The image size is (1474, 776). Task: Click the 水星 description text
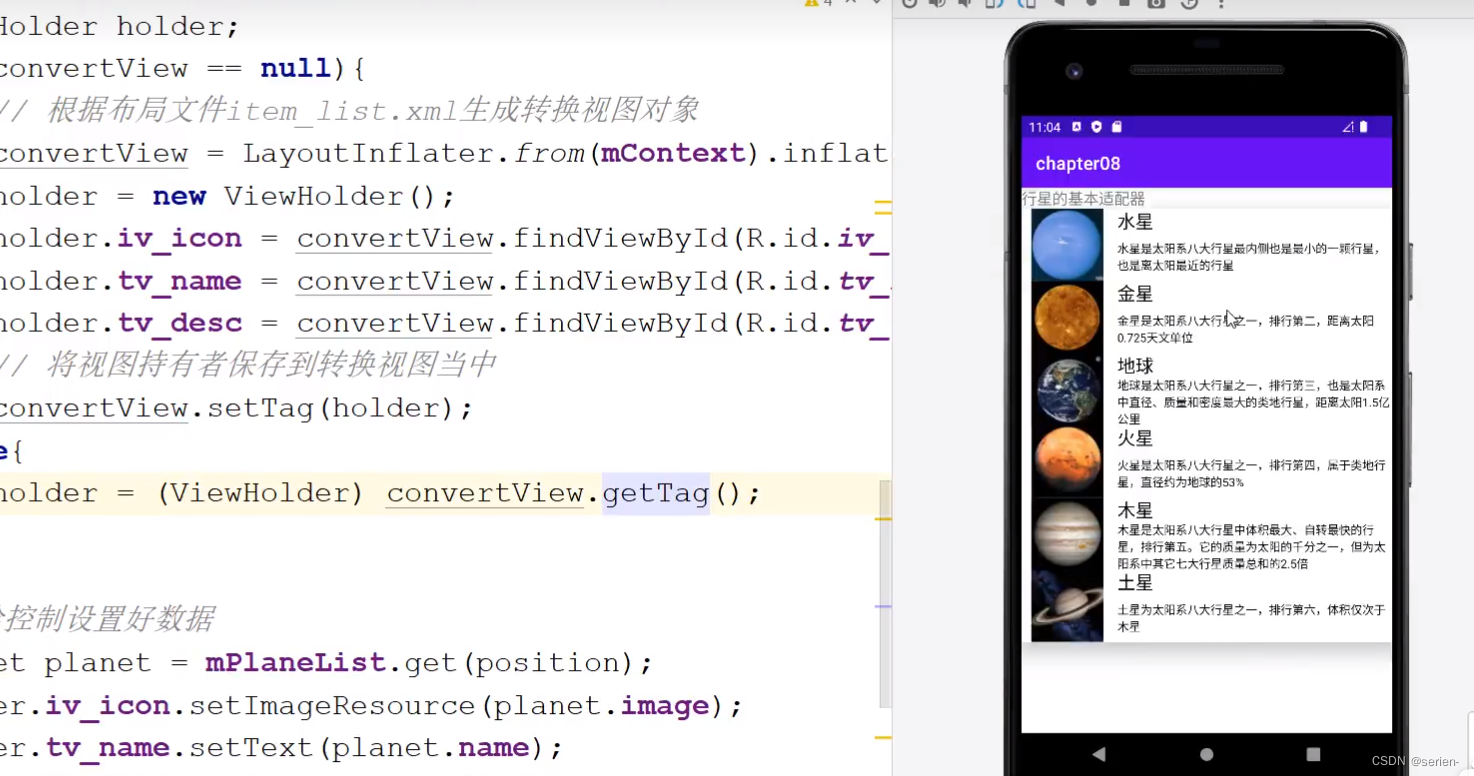[x=1250, y=257]
